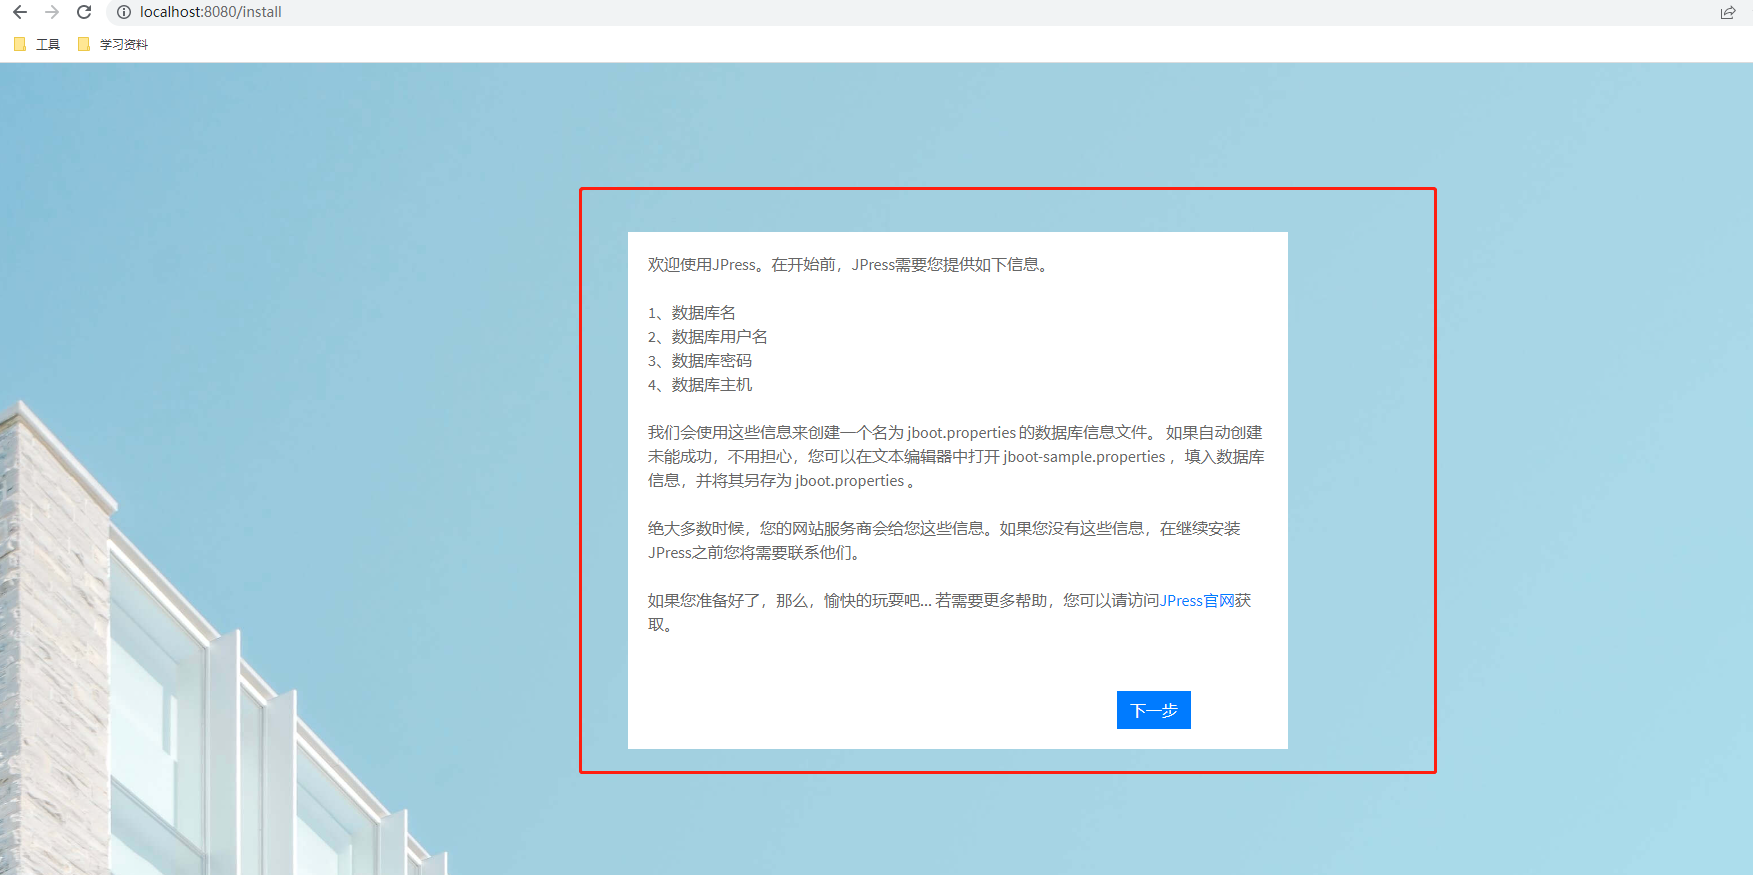
Task: Click the site info icon in address bar
Action: tap(124, 12)
